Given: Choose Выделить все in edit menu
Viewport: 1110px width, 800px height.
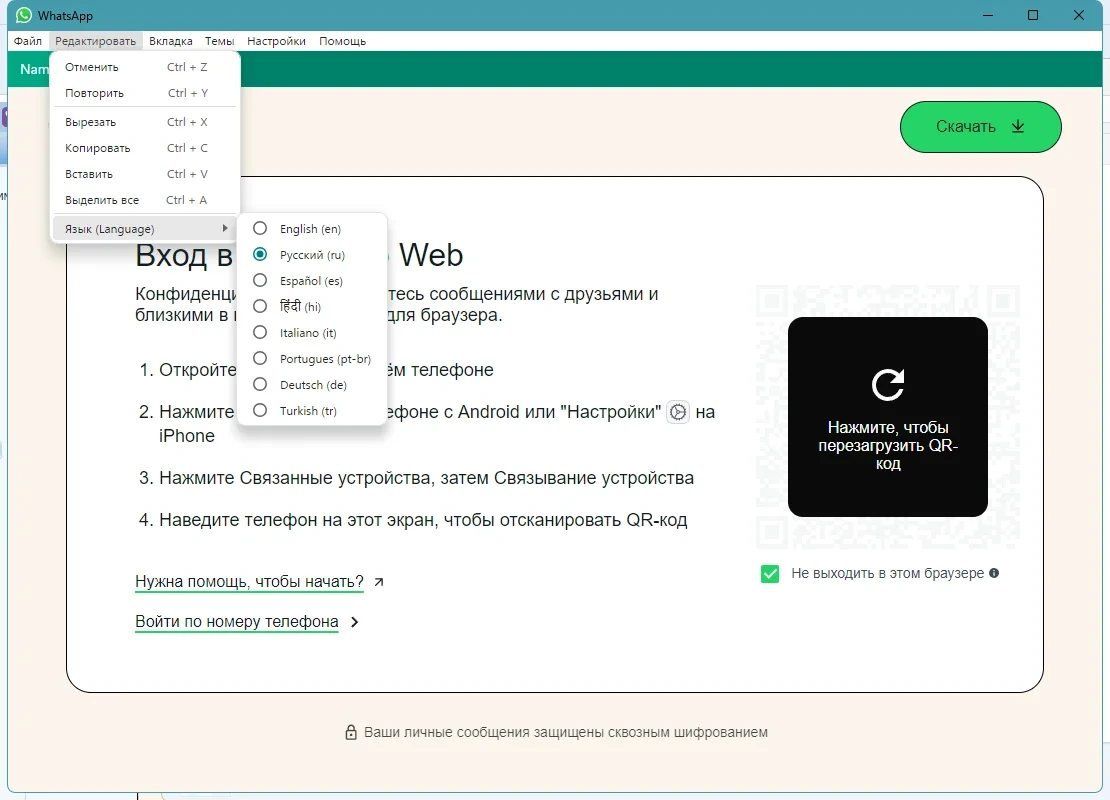Looking at the screenshot, I should pyautogui.click(x=144, y=200).
